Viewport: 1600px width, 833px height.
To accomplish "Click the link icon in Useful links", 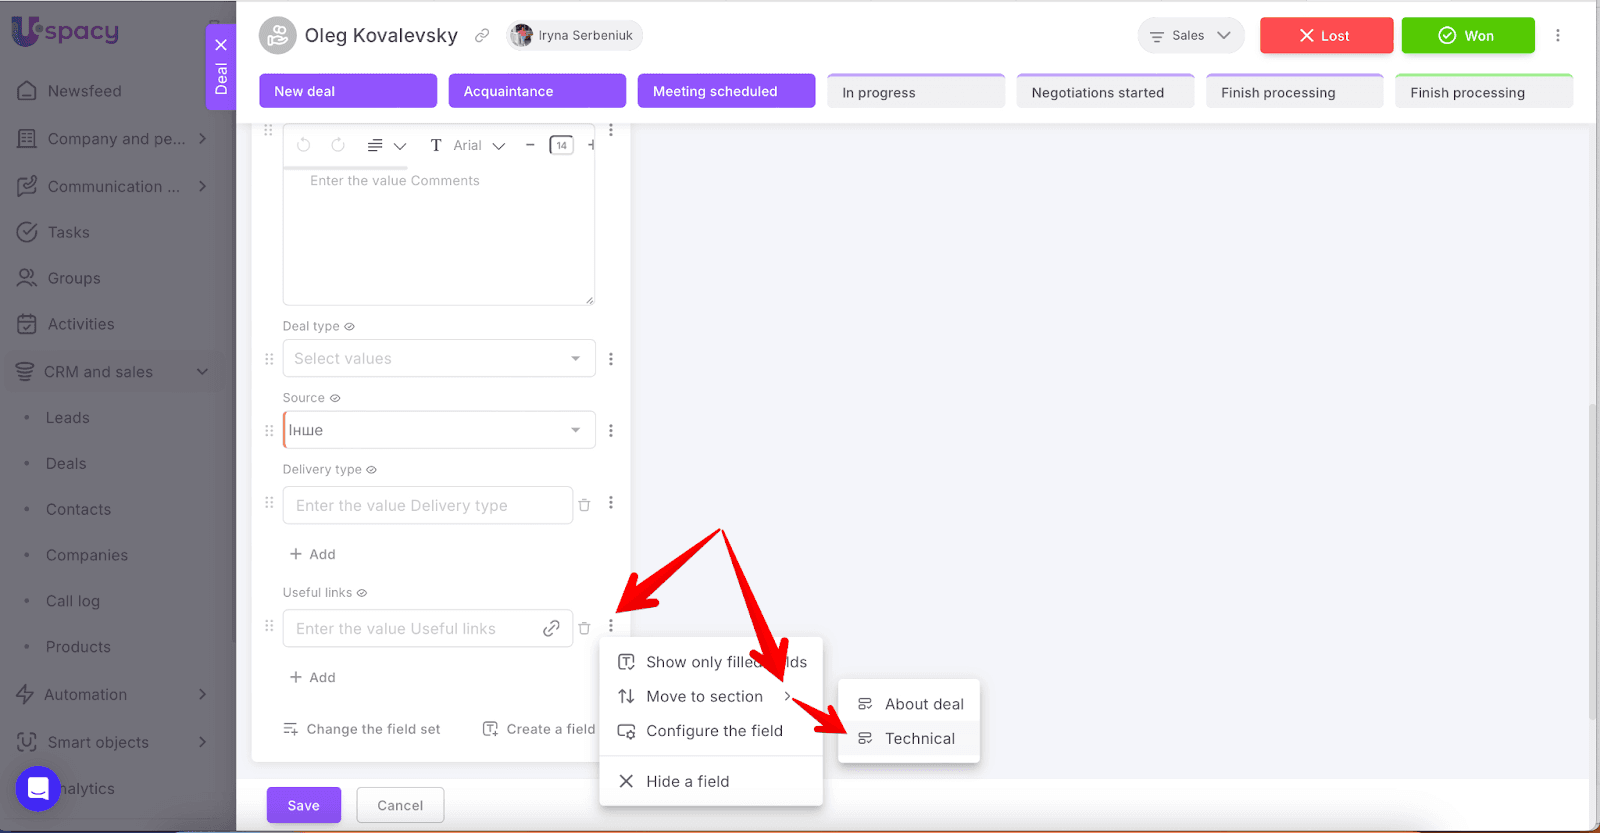I will (x=551, y=629).
